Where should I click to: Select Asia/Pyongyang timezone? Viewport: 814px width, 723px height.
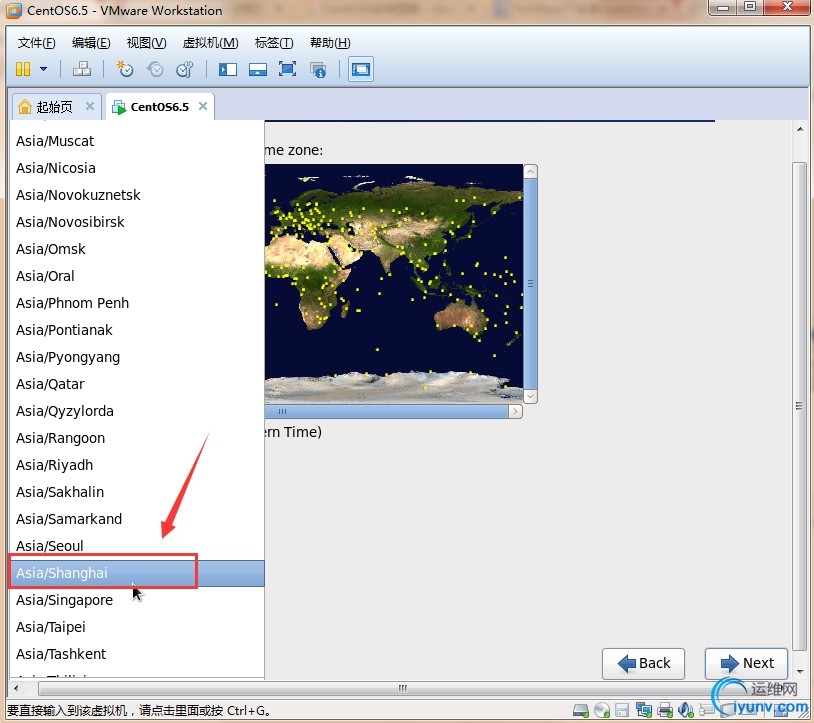click(137, 357)
